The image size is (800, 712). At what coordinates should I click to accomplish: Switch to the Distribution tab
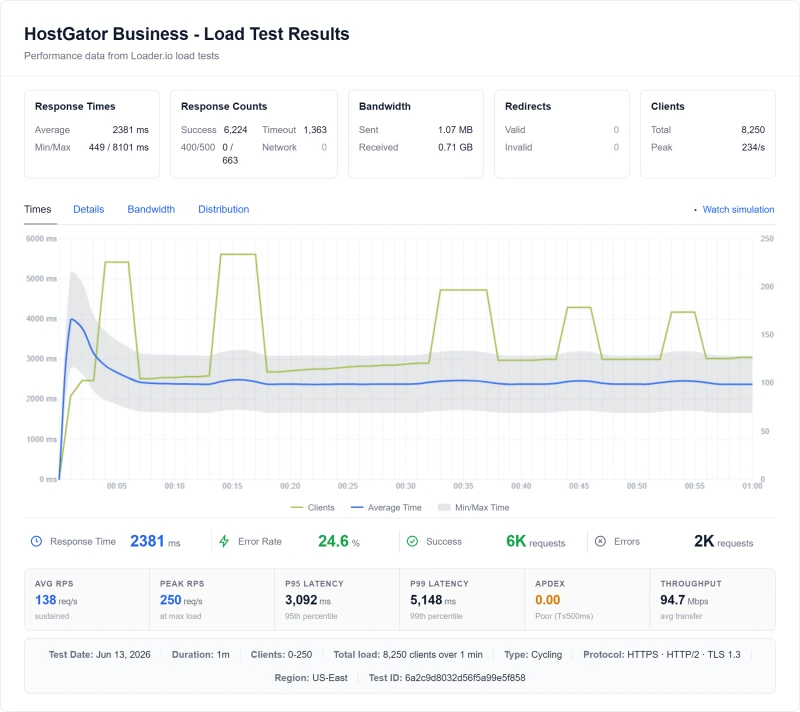click(223, 209)
